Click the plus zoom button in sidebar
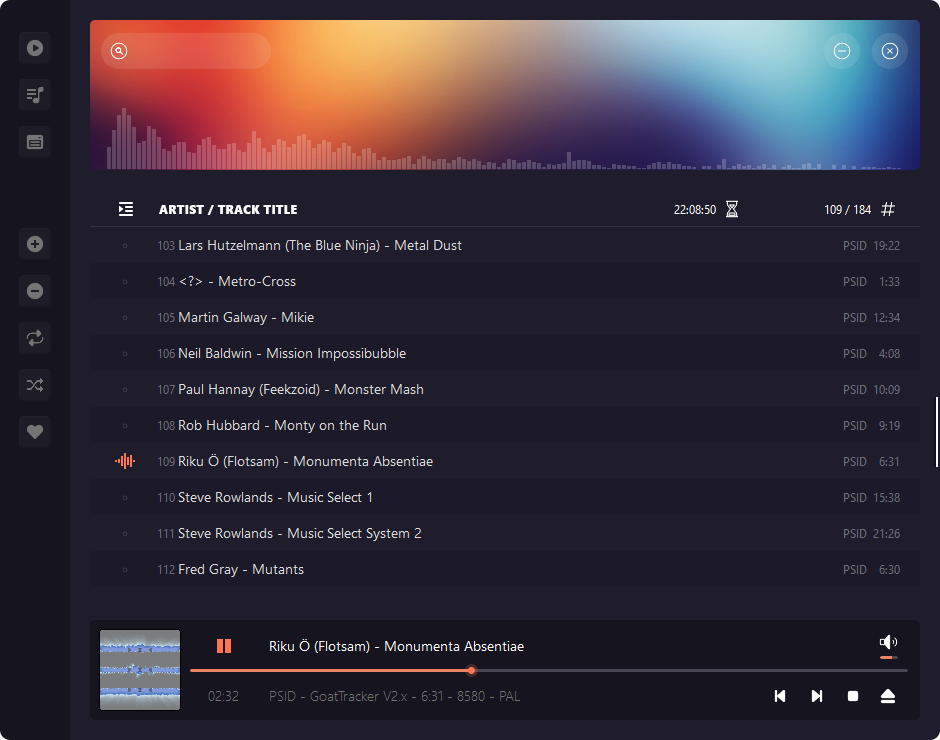Screen dimensions: 940x740 [34, 243]
